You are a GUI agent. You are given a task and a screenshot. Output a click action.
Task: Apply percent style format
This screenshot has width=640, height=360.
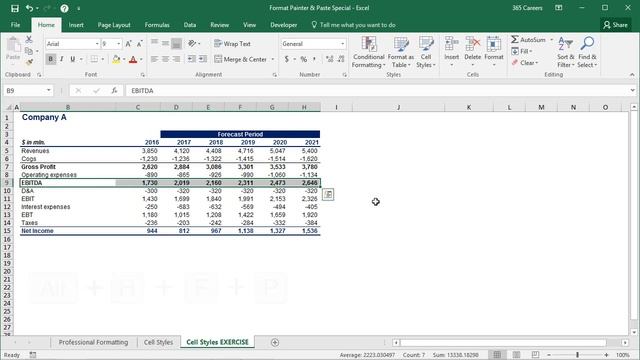[x=304, y=60]
